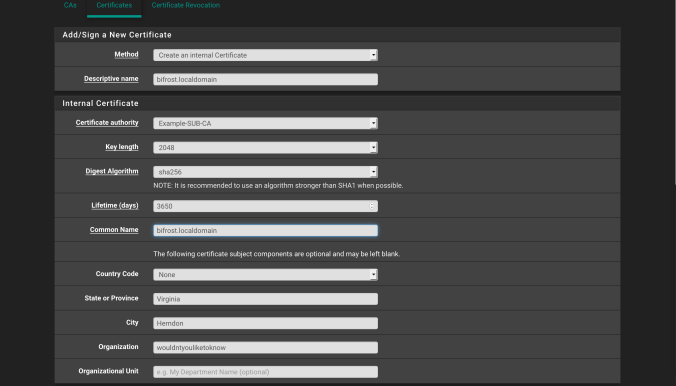Click the Lifetime (days) field
Image resolution: width=676 pixels, height=386 pixels.
[266, 206]
